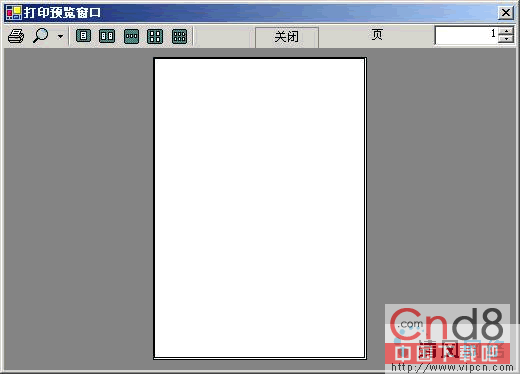Switch to one page layout view
Viewport: 520px width, 374px height.
click(x=83, y=36)
